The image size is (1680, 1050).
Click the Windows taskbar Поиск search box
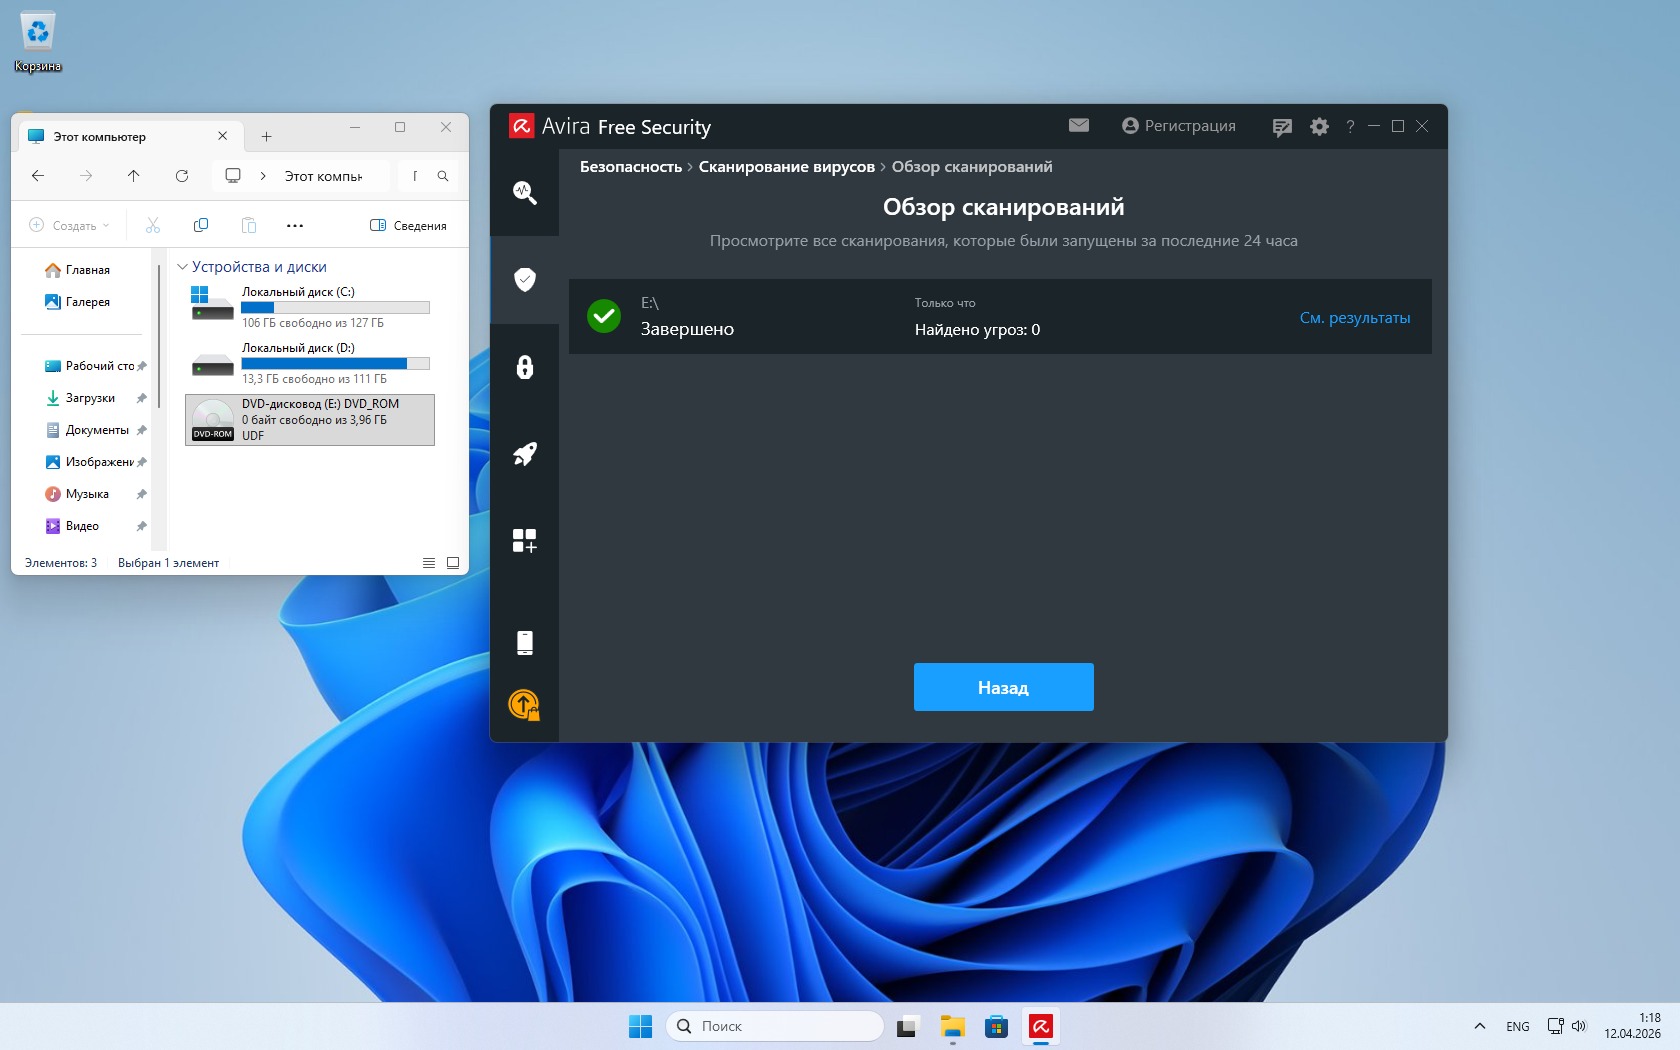click(x=775, y=1026)
